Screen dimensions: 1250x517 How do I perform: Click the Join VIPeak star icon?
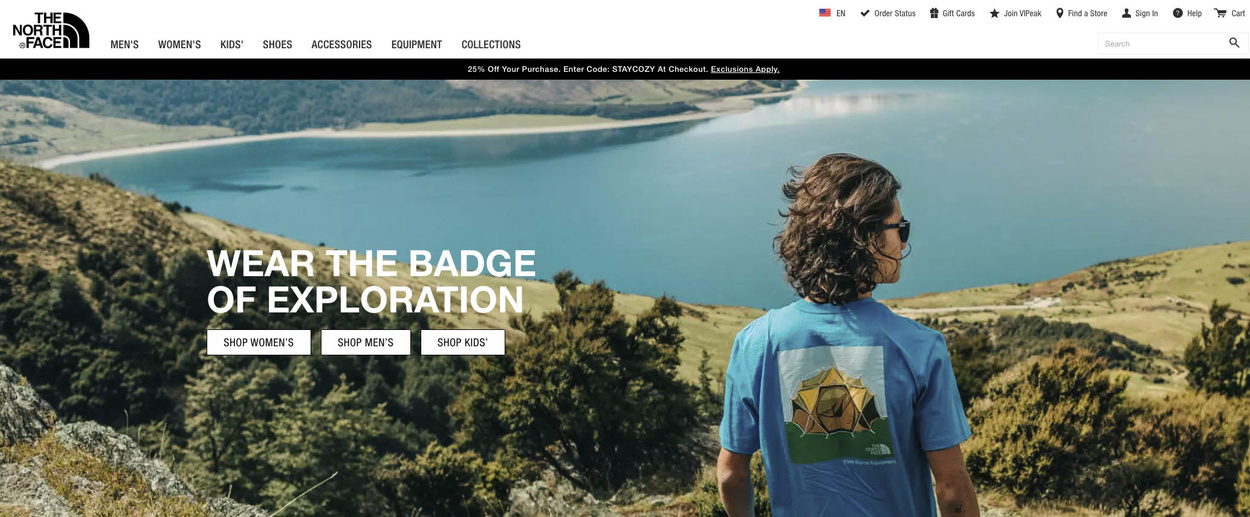[994, 13]
